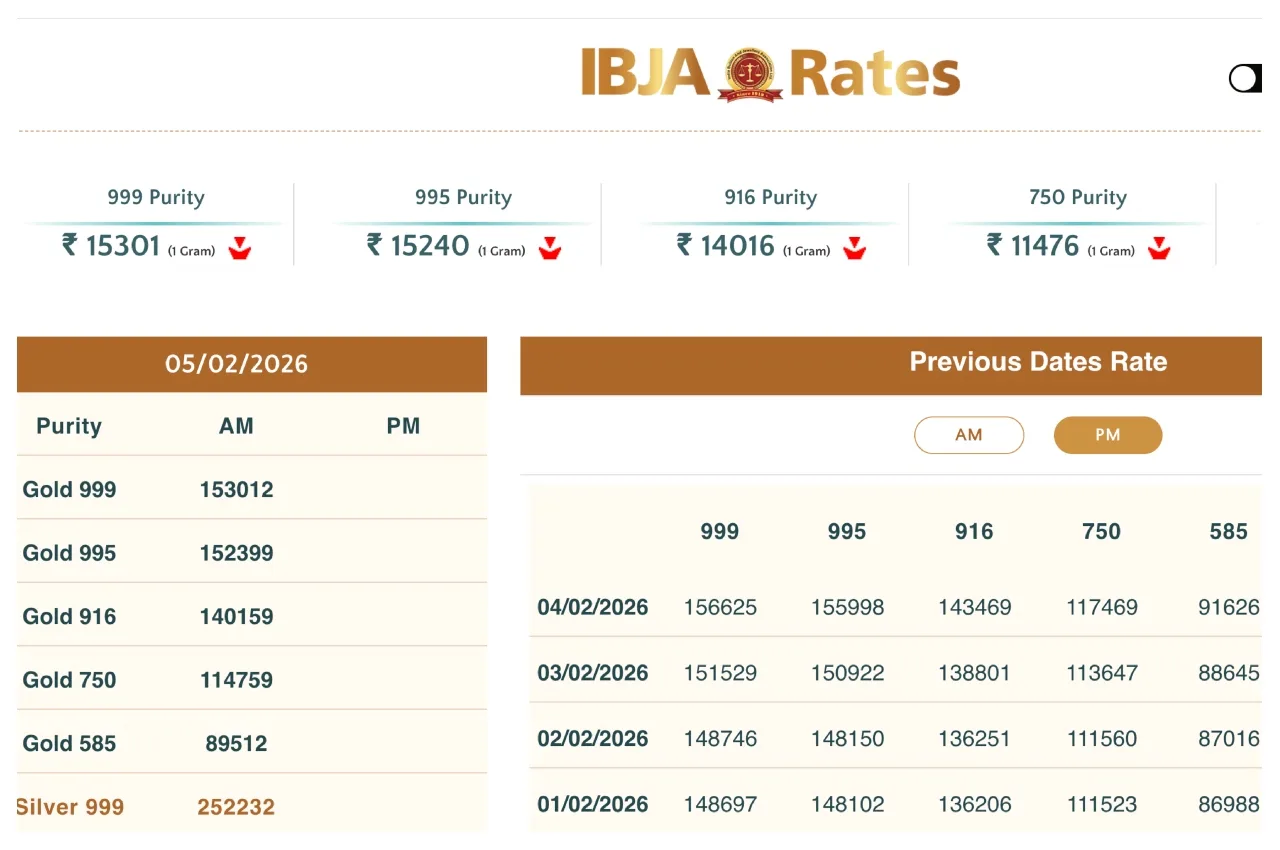Click the 999 Purity rate card
This screenshot has height=850, width=1280.
pyautogui.click(x=155, y=224)
